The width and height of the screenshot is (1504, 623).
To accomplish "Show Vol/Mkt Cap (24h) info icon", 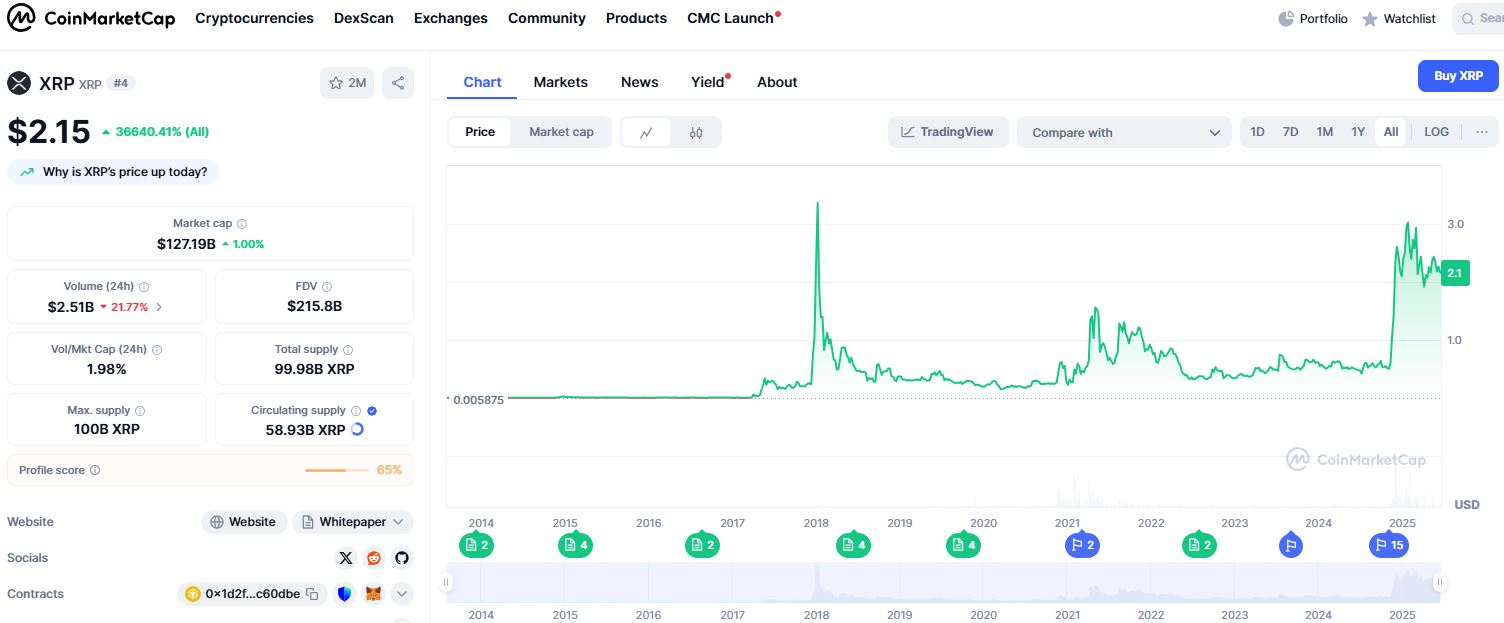I will click(x=157, y=350).
